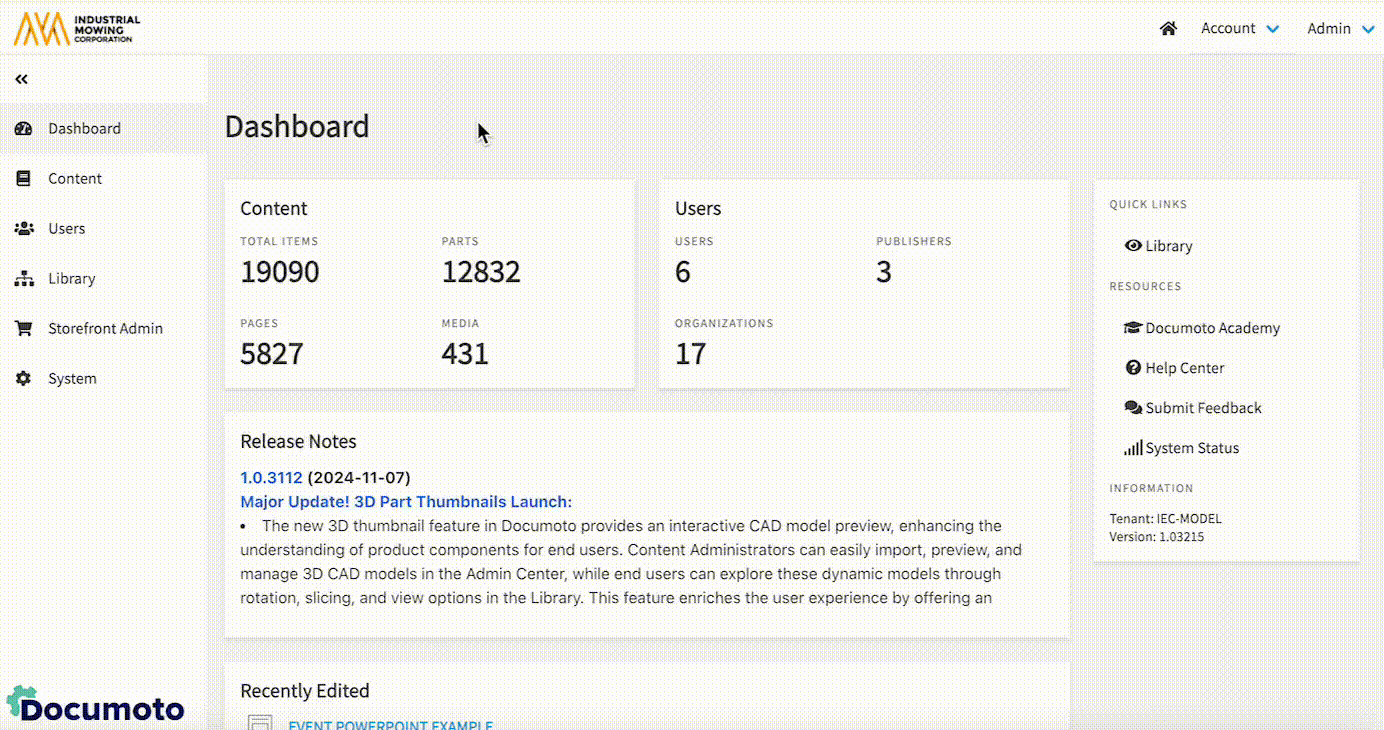Click the Major Update 3D Thumbnails heading
Image resolution: width=1384 pixels, height=730 pixels.
pyautogui.click(x=406, y=502)
